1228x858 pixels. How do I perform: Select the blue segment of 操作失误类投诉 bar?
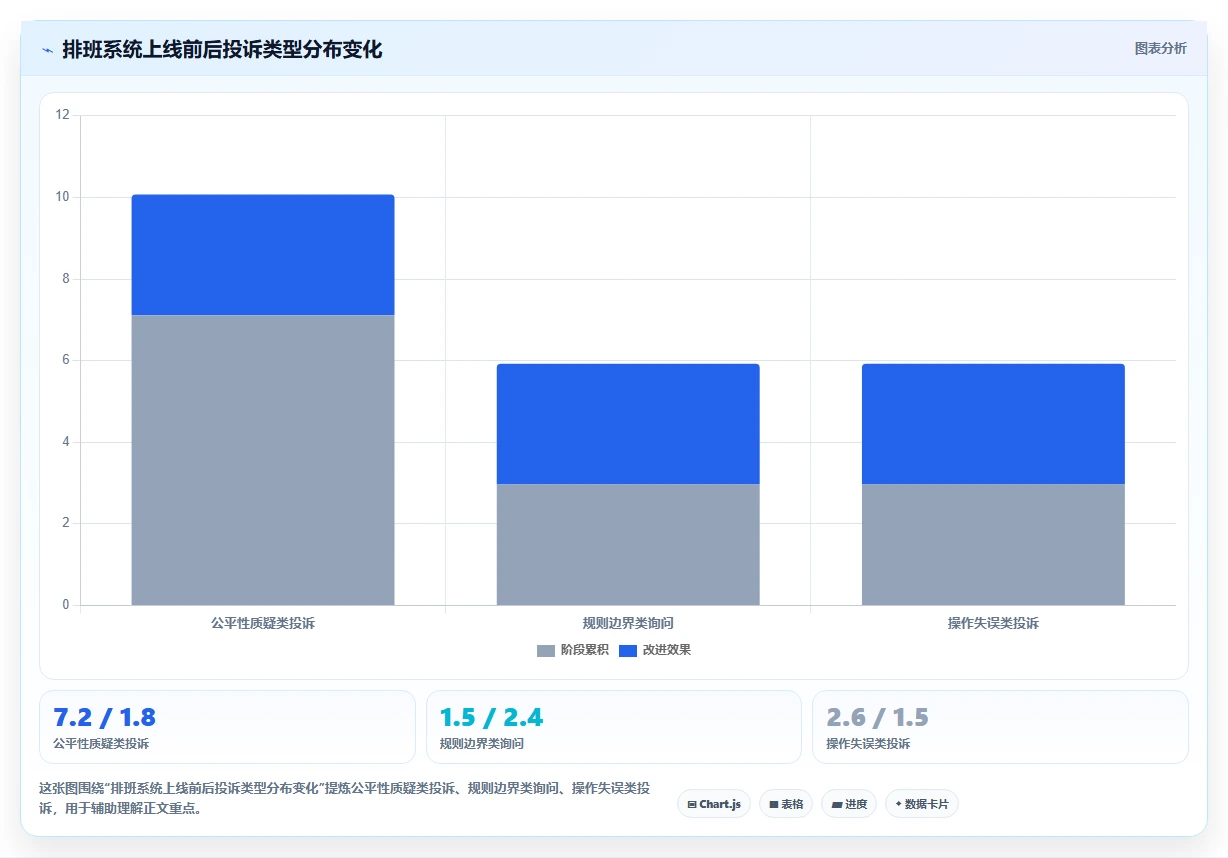click(x=993, y=424)
